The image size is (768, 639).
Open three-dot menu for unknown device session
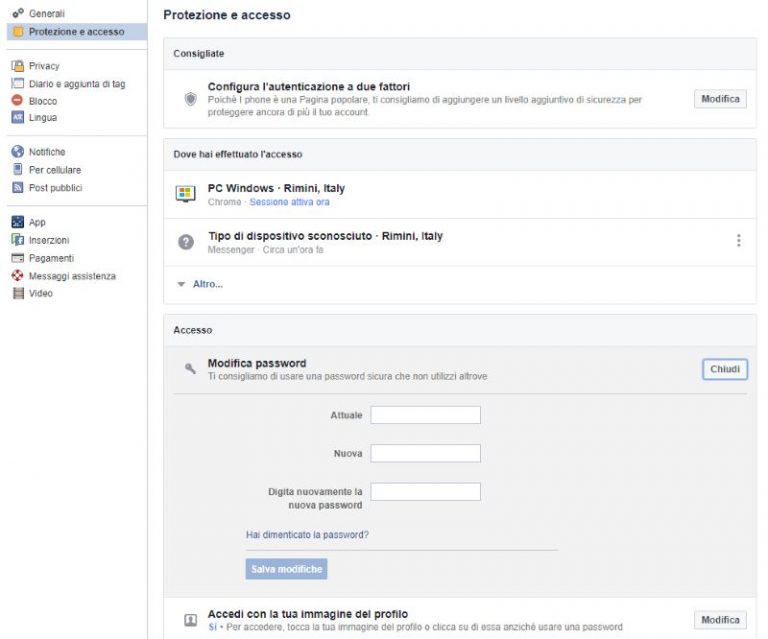738,241
